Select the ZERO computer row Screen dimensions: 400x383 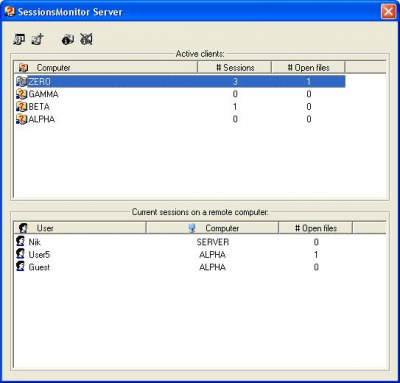[x=180, y=81]
